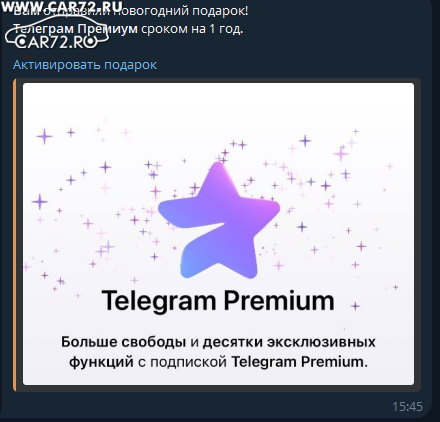Click the 15:45 message timestamp
The width and height of the screenshot is (440, 422).
coord(407,407)
